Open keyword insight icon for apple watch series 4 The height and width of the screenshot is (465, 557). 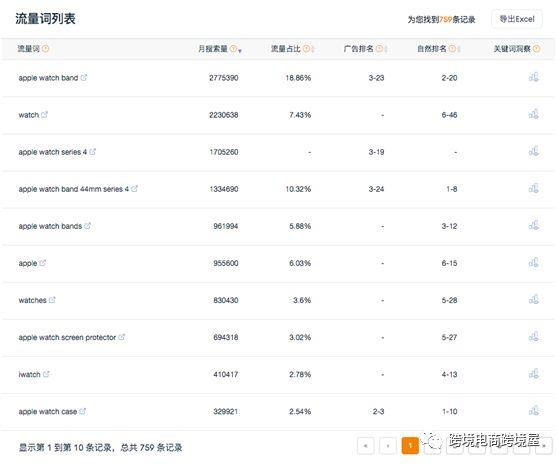tap(534, 151)
